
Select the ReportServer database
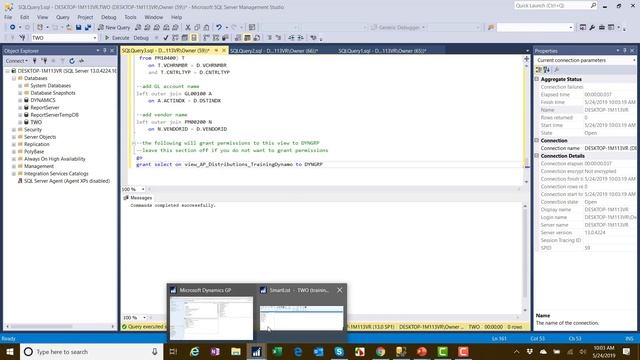coord(45,108)
